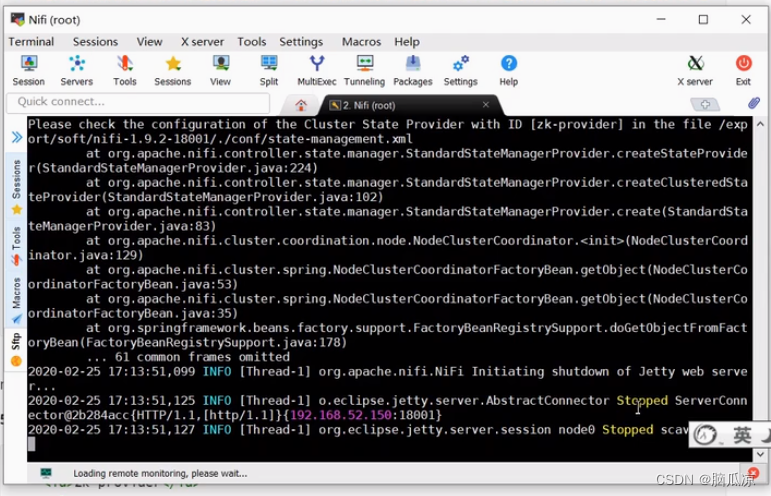Open the X server menu
This screenshot has width=771, height=496.
coord(202,42)
